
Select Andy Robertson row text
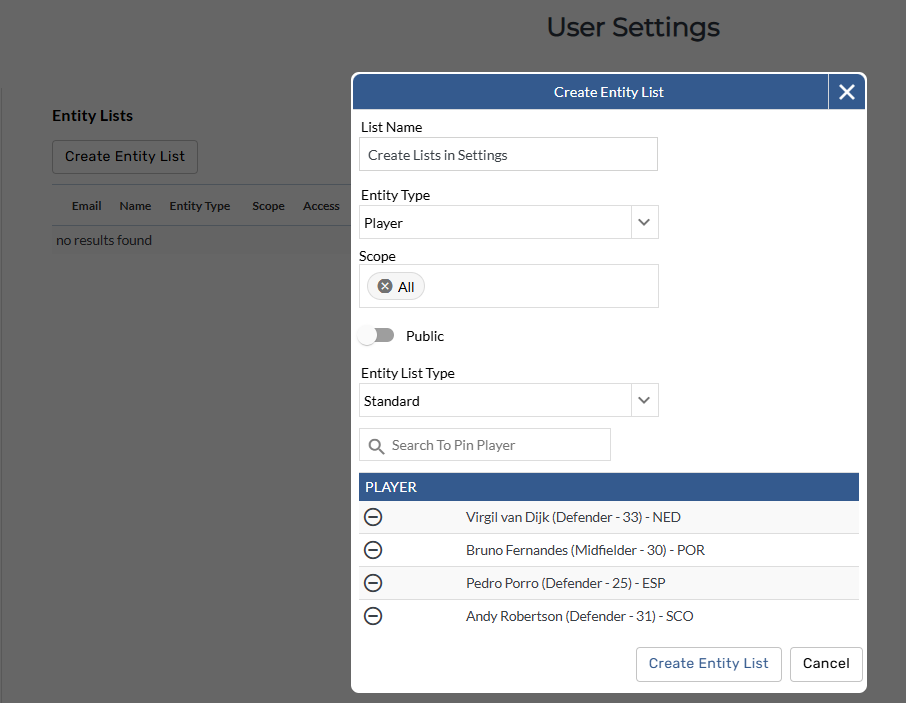point(580,616)
